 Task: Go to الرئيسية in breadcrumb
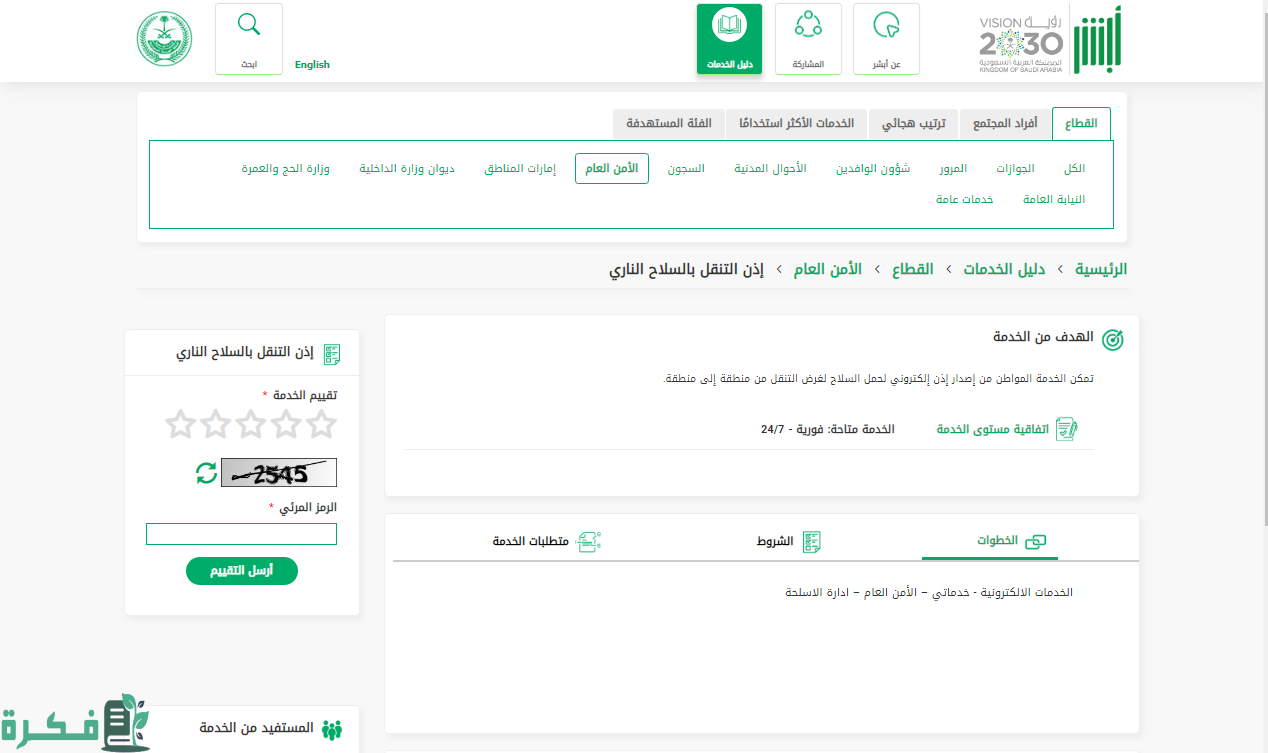pyautogui.click(x=1100, y=269)
